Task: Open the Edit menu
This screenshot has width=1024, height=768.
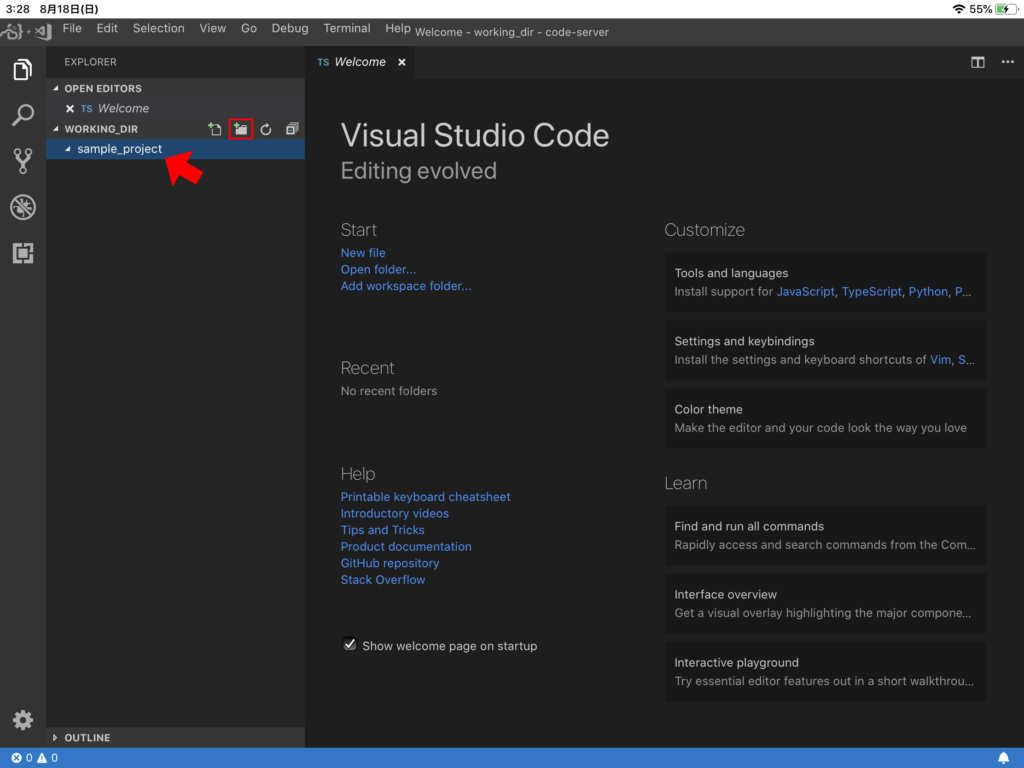Action: pos(107,29)
